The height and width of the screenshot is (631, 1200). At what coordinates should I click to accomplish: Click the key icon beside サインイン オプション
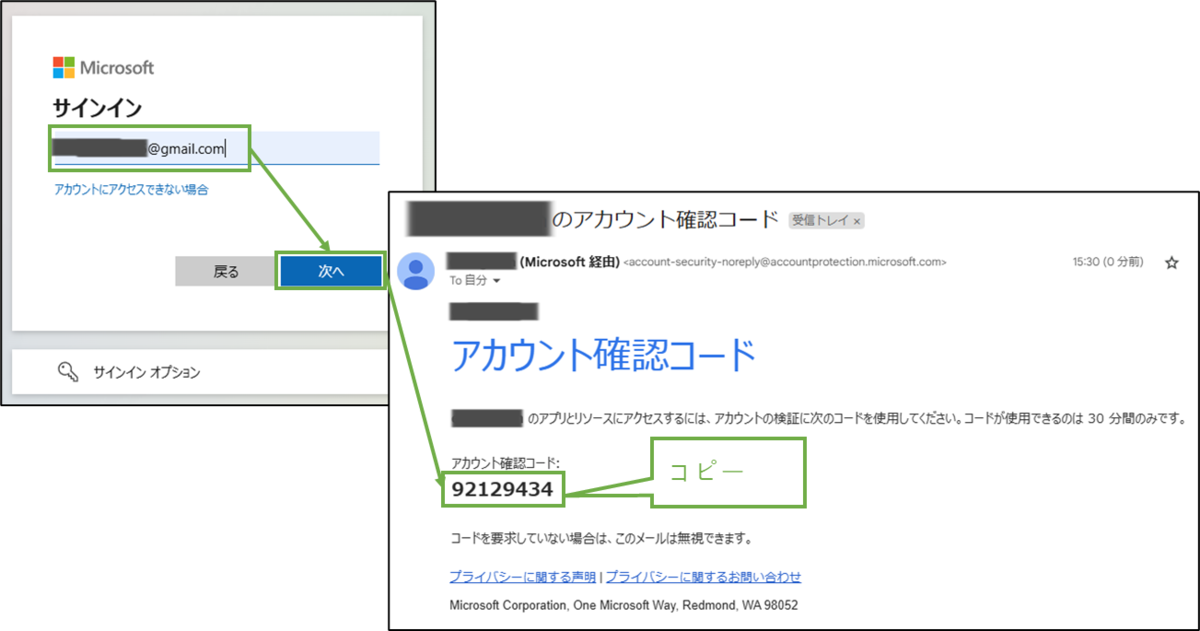coord(68,372)
